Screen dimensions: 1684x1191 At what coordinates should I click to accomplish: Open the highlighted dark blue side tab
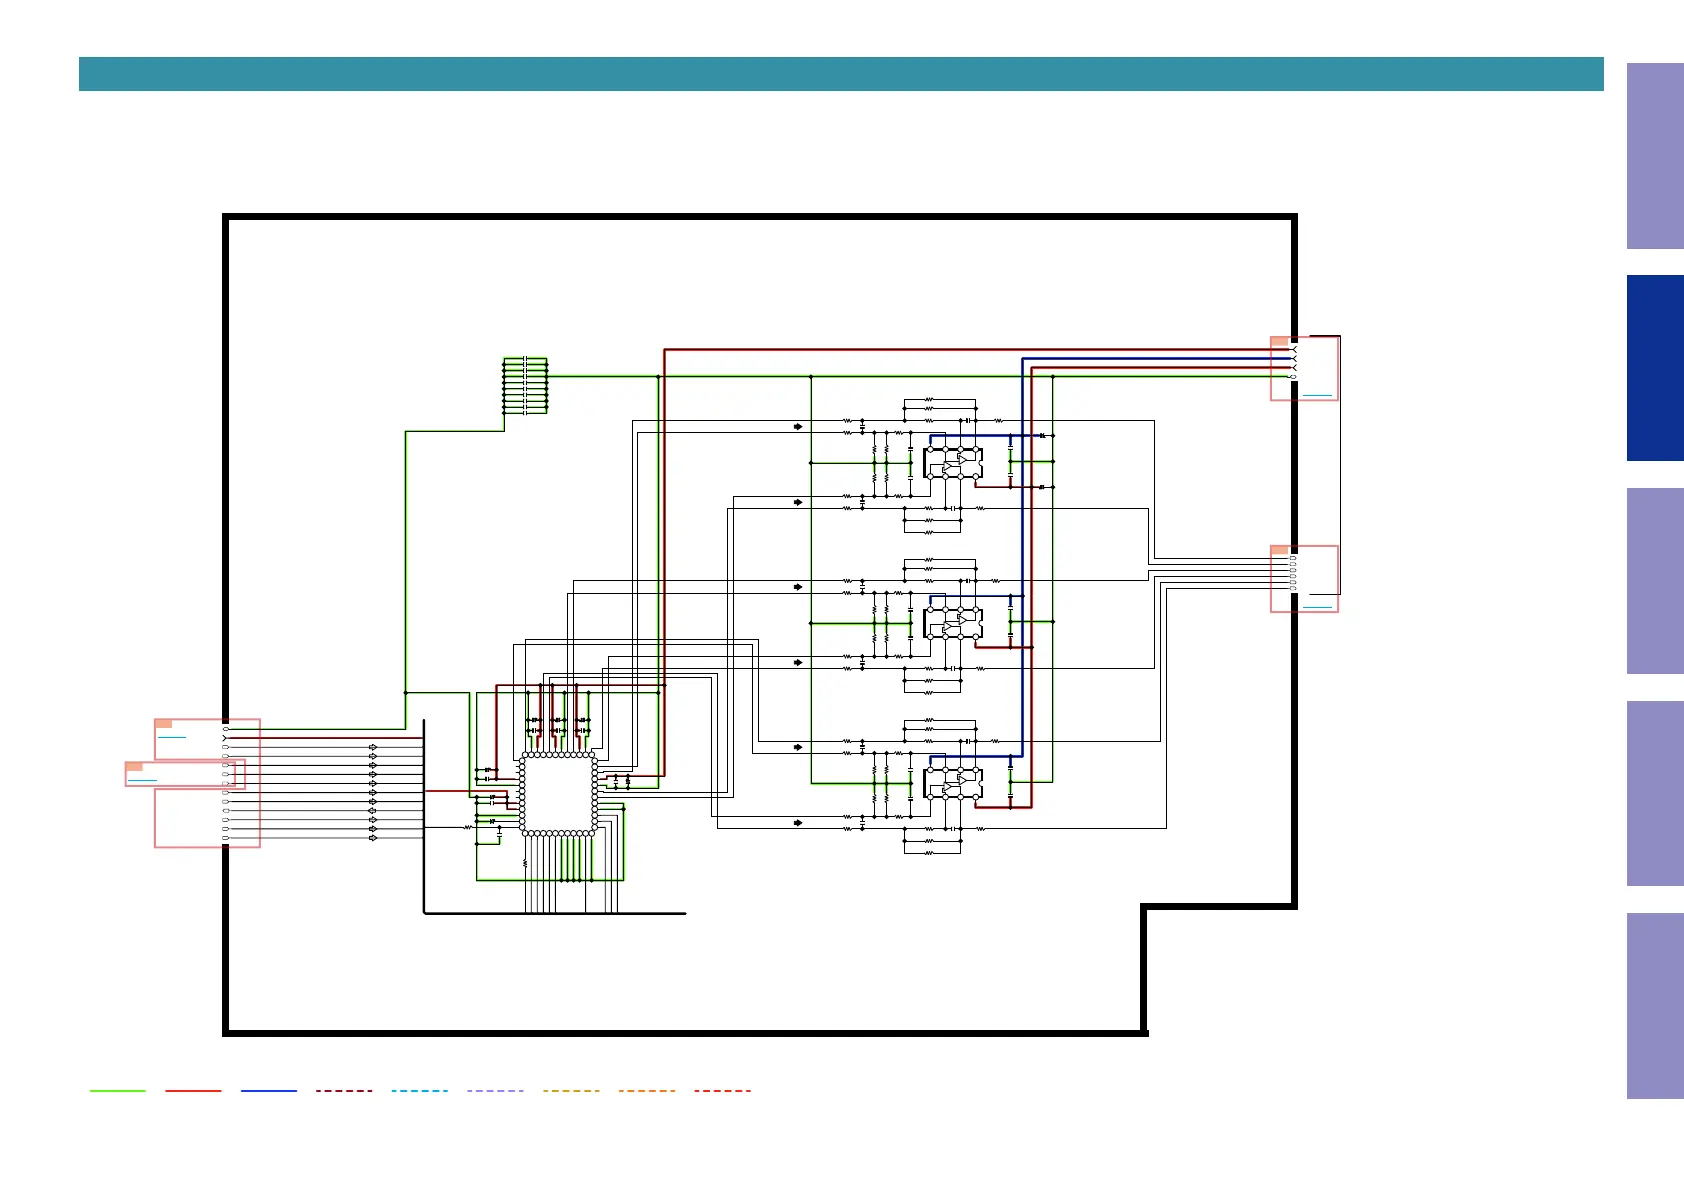(1655, 368)
